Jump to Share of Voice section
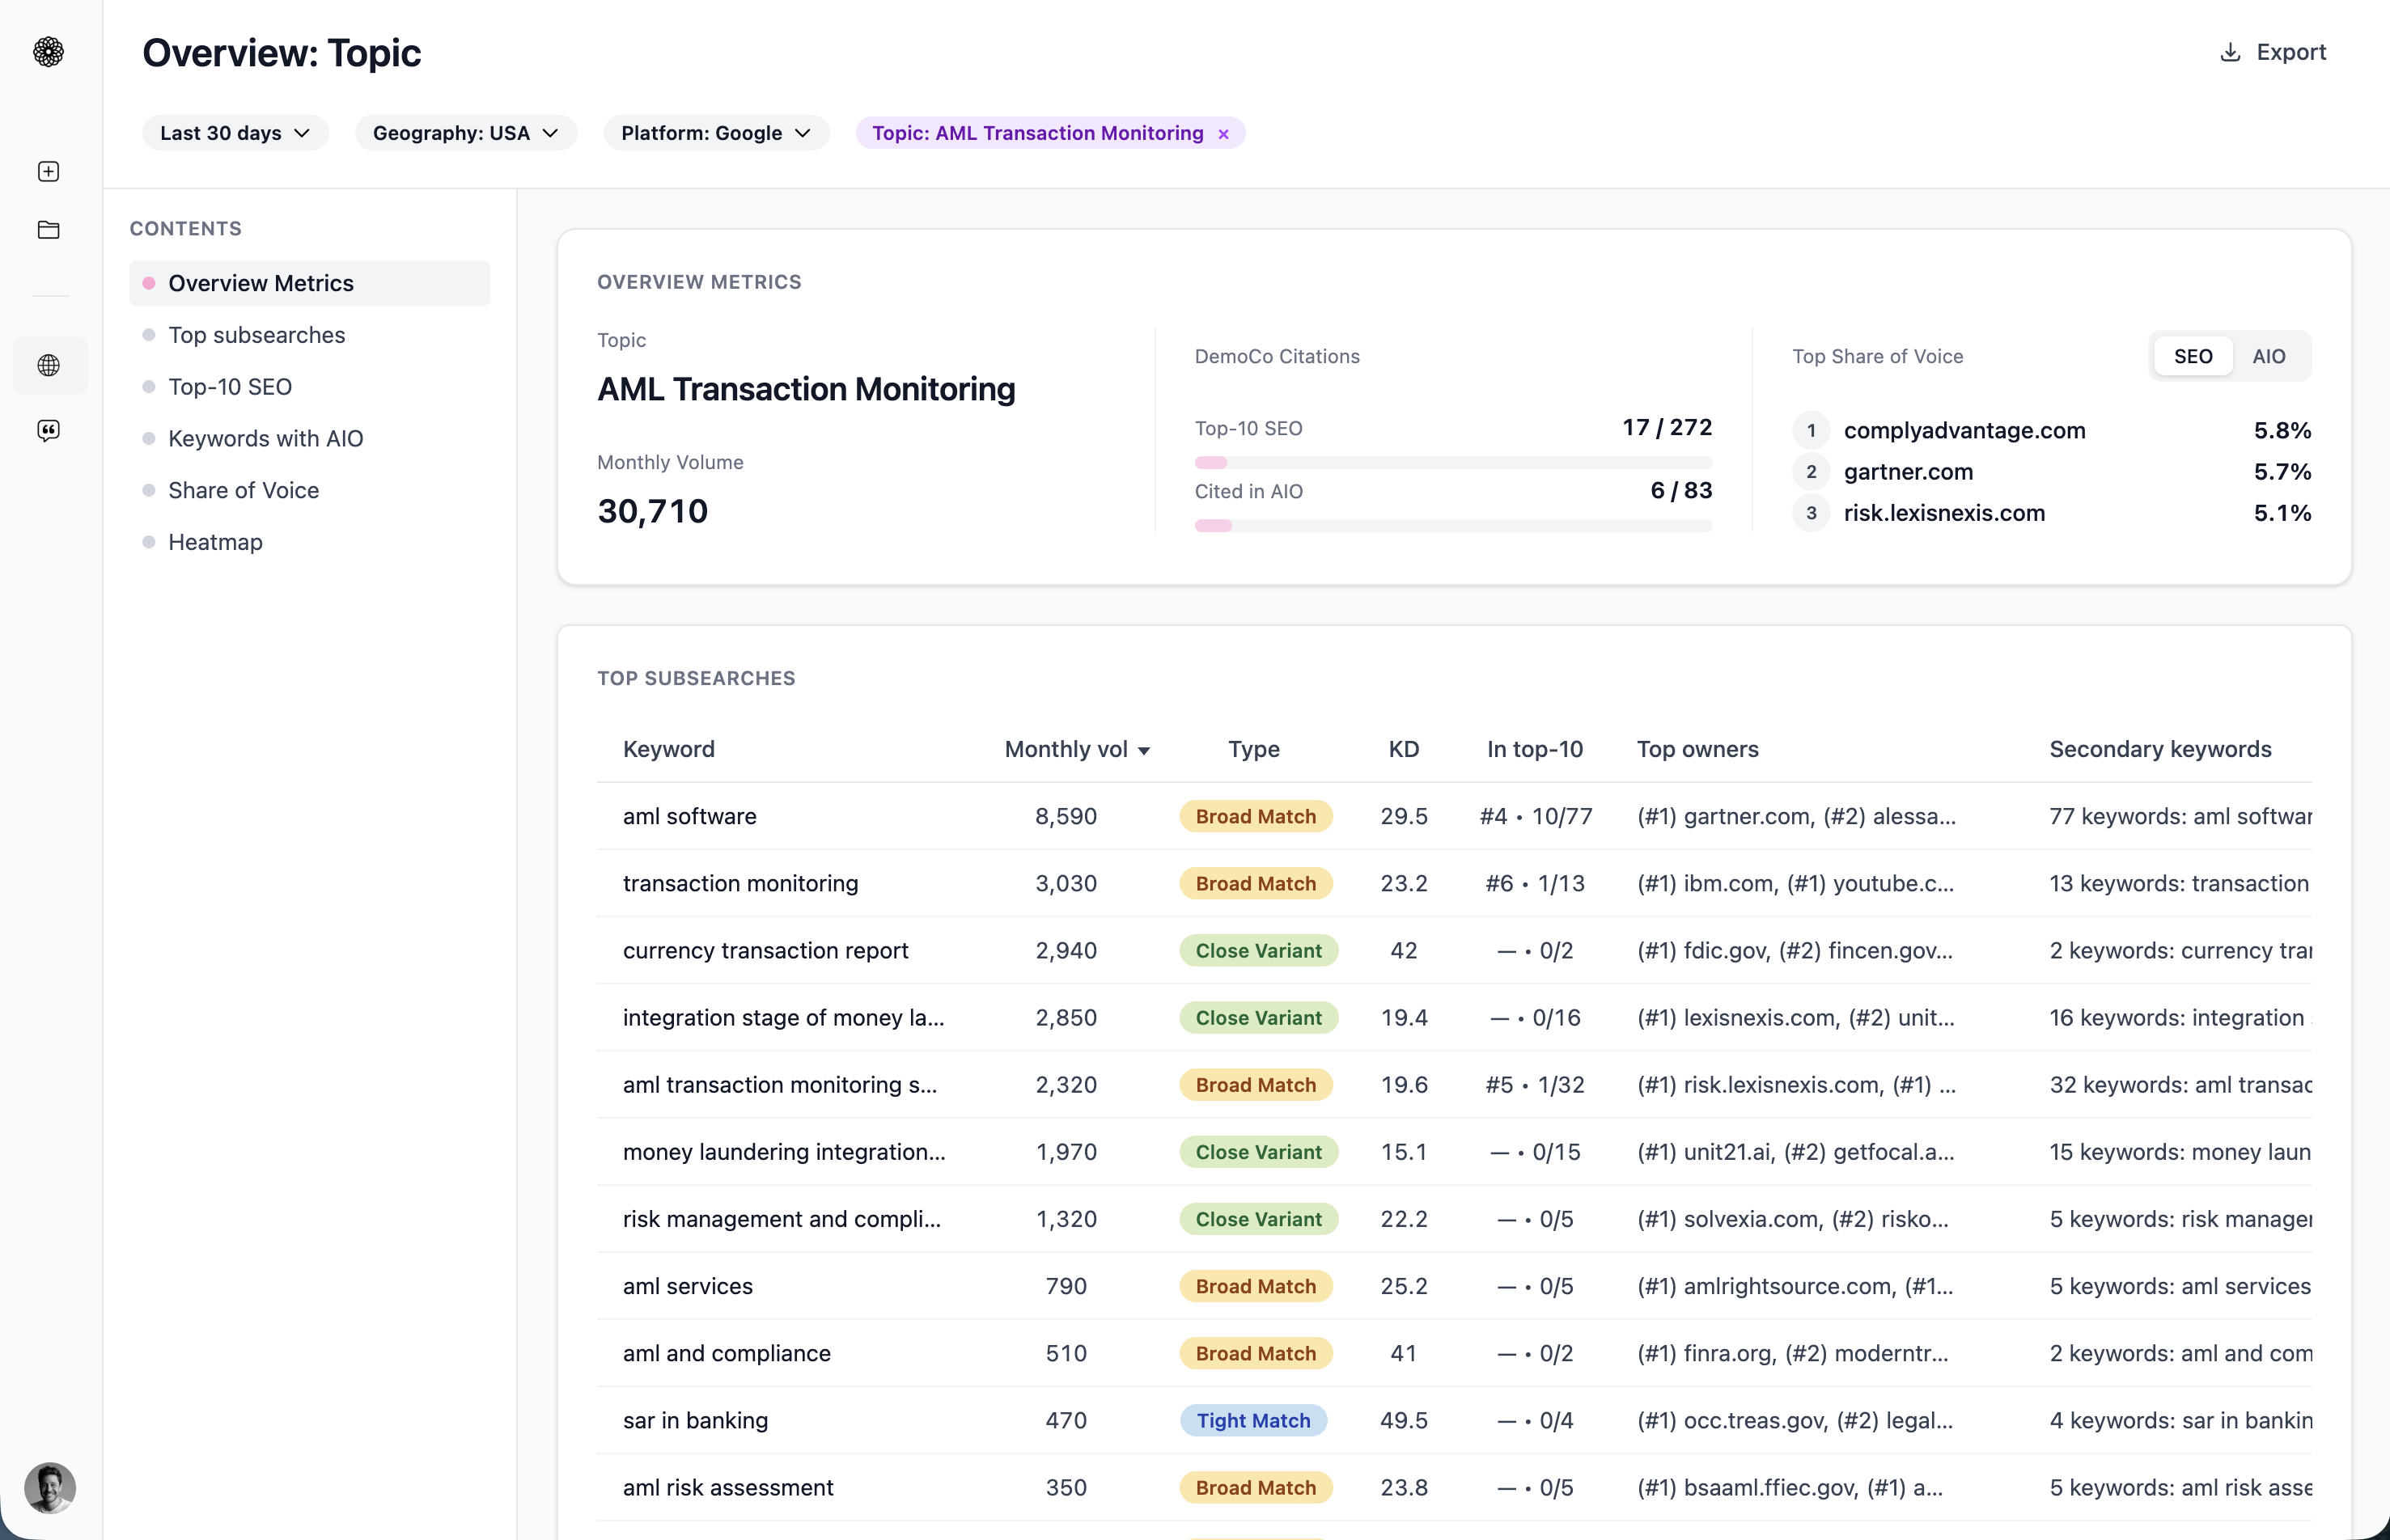2390x1540 pixels. (243, 490)
